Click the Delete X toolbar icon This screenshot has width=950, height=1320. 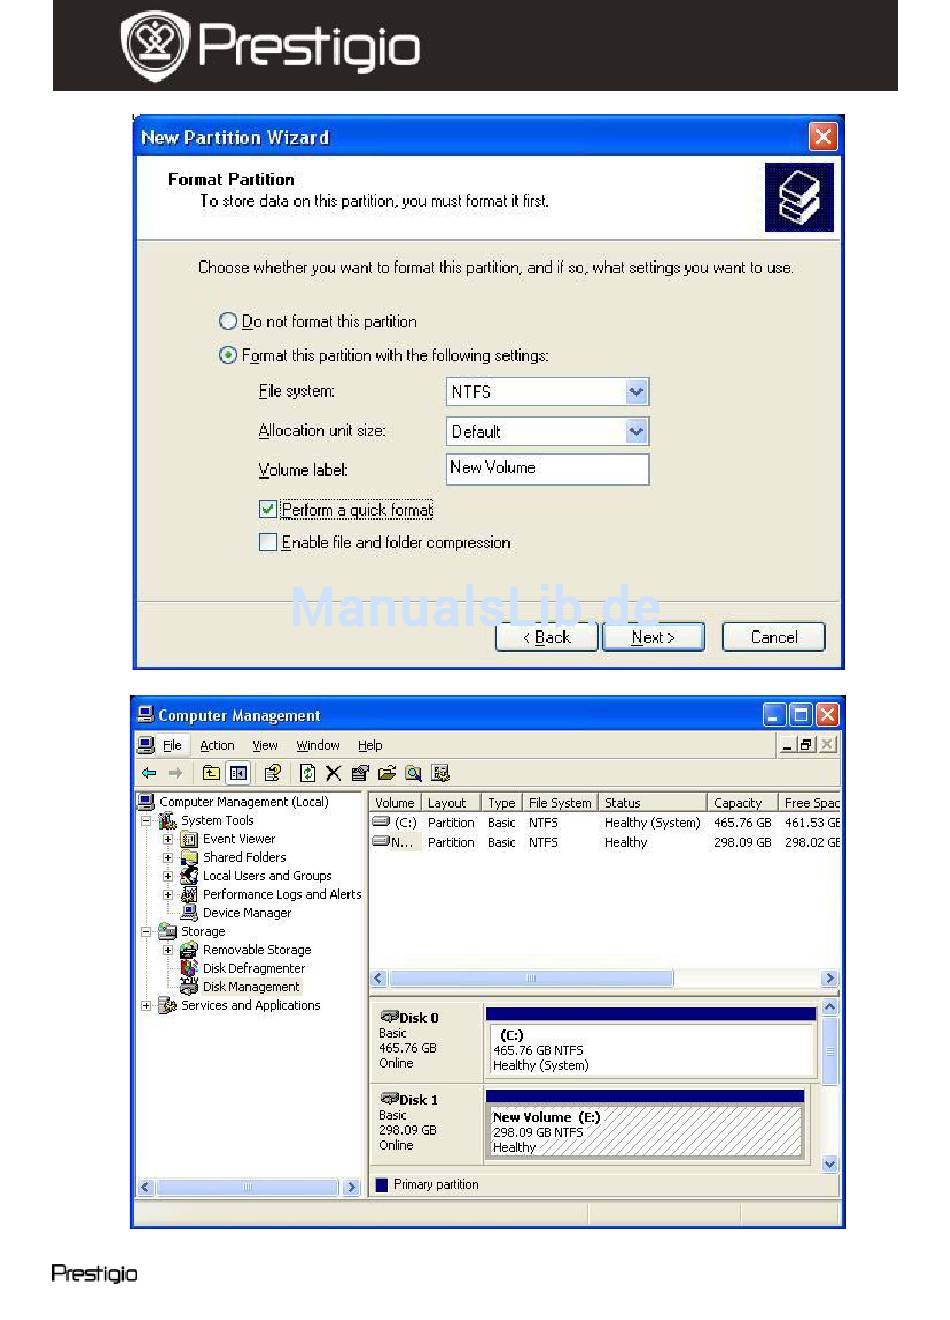[x=333, y=773]
